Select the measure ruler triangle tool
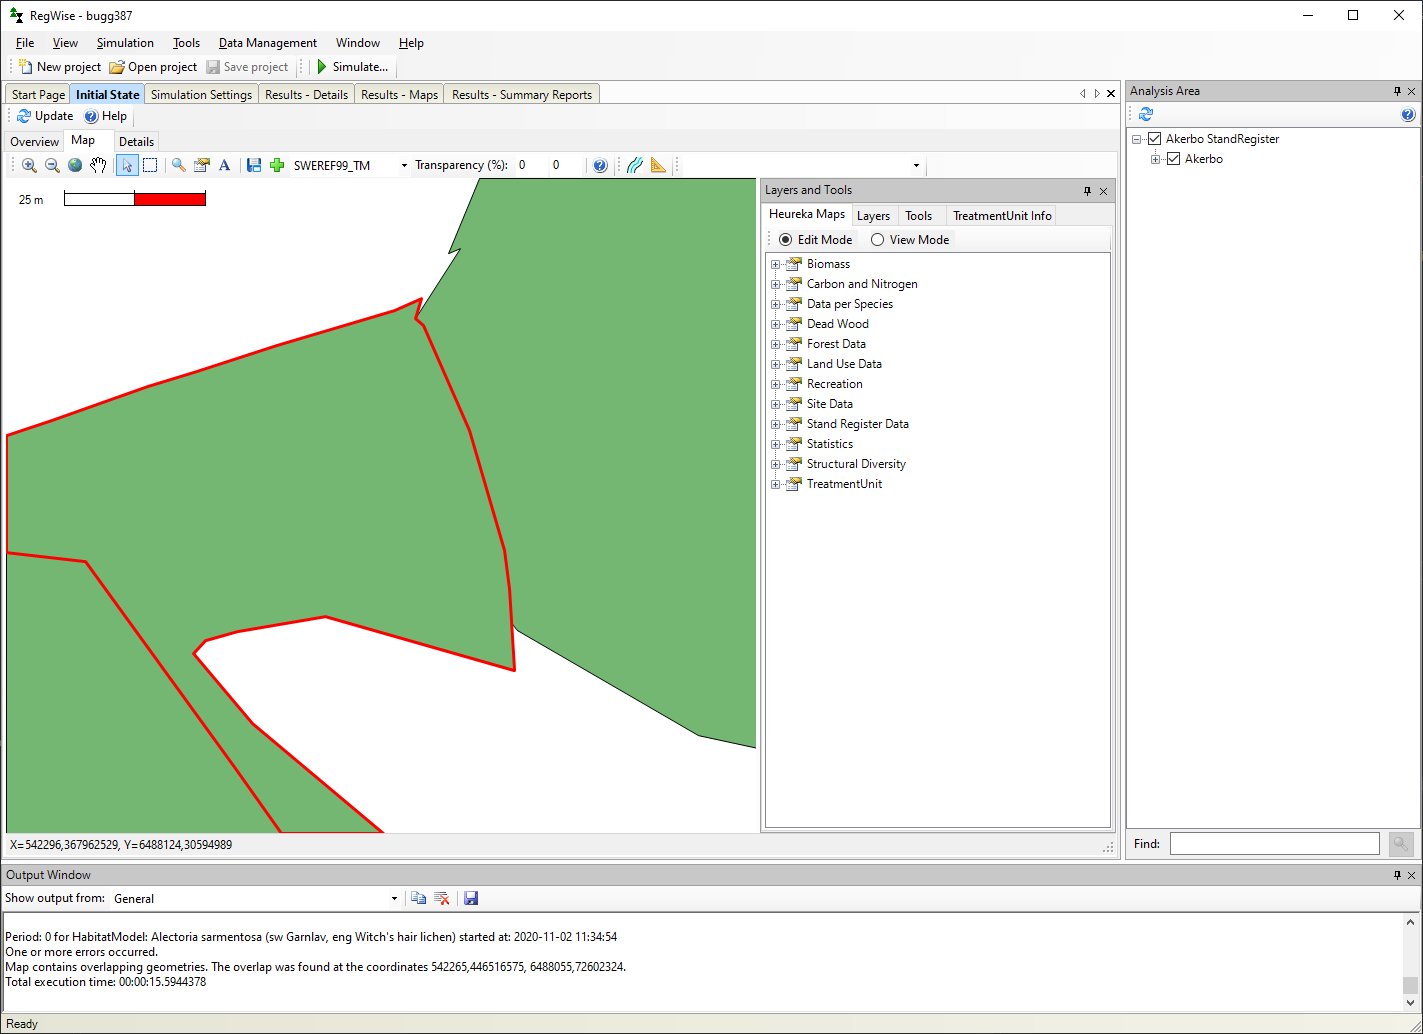This screenshot has width=1423, height=1034. pos(658,166)
